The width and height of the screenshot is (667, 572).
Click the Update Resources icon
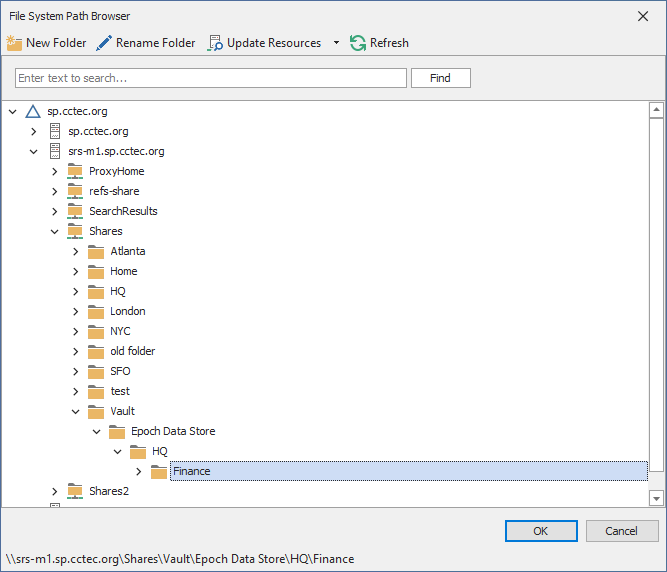click(215, 43)
